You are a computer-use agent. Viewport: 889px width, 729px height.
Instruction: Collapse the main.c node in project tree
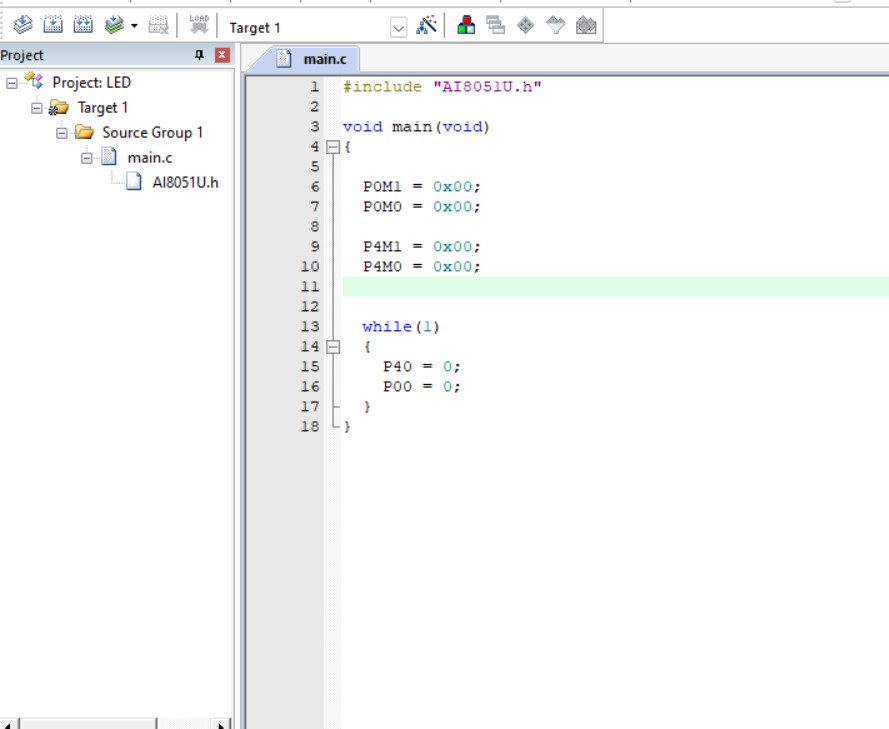click(x=87, y=158)
